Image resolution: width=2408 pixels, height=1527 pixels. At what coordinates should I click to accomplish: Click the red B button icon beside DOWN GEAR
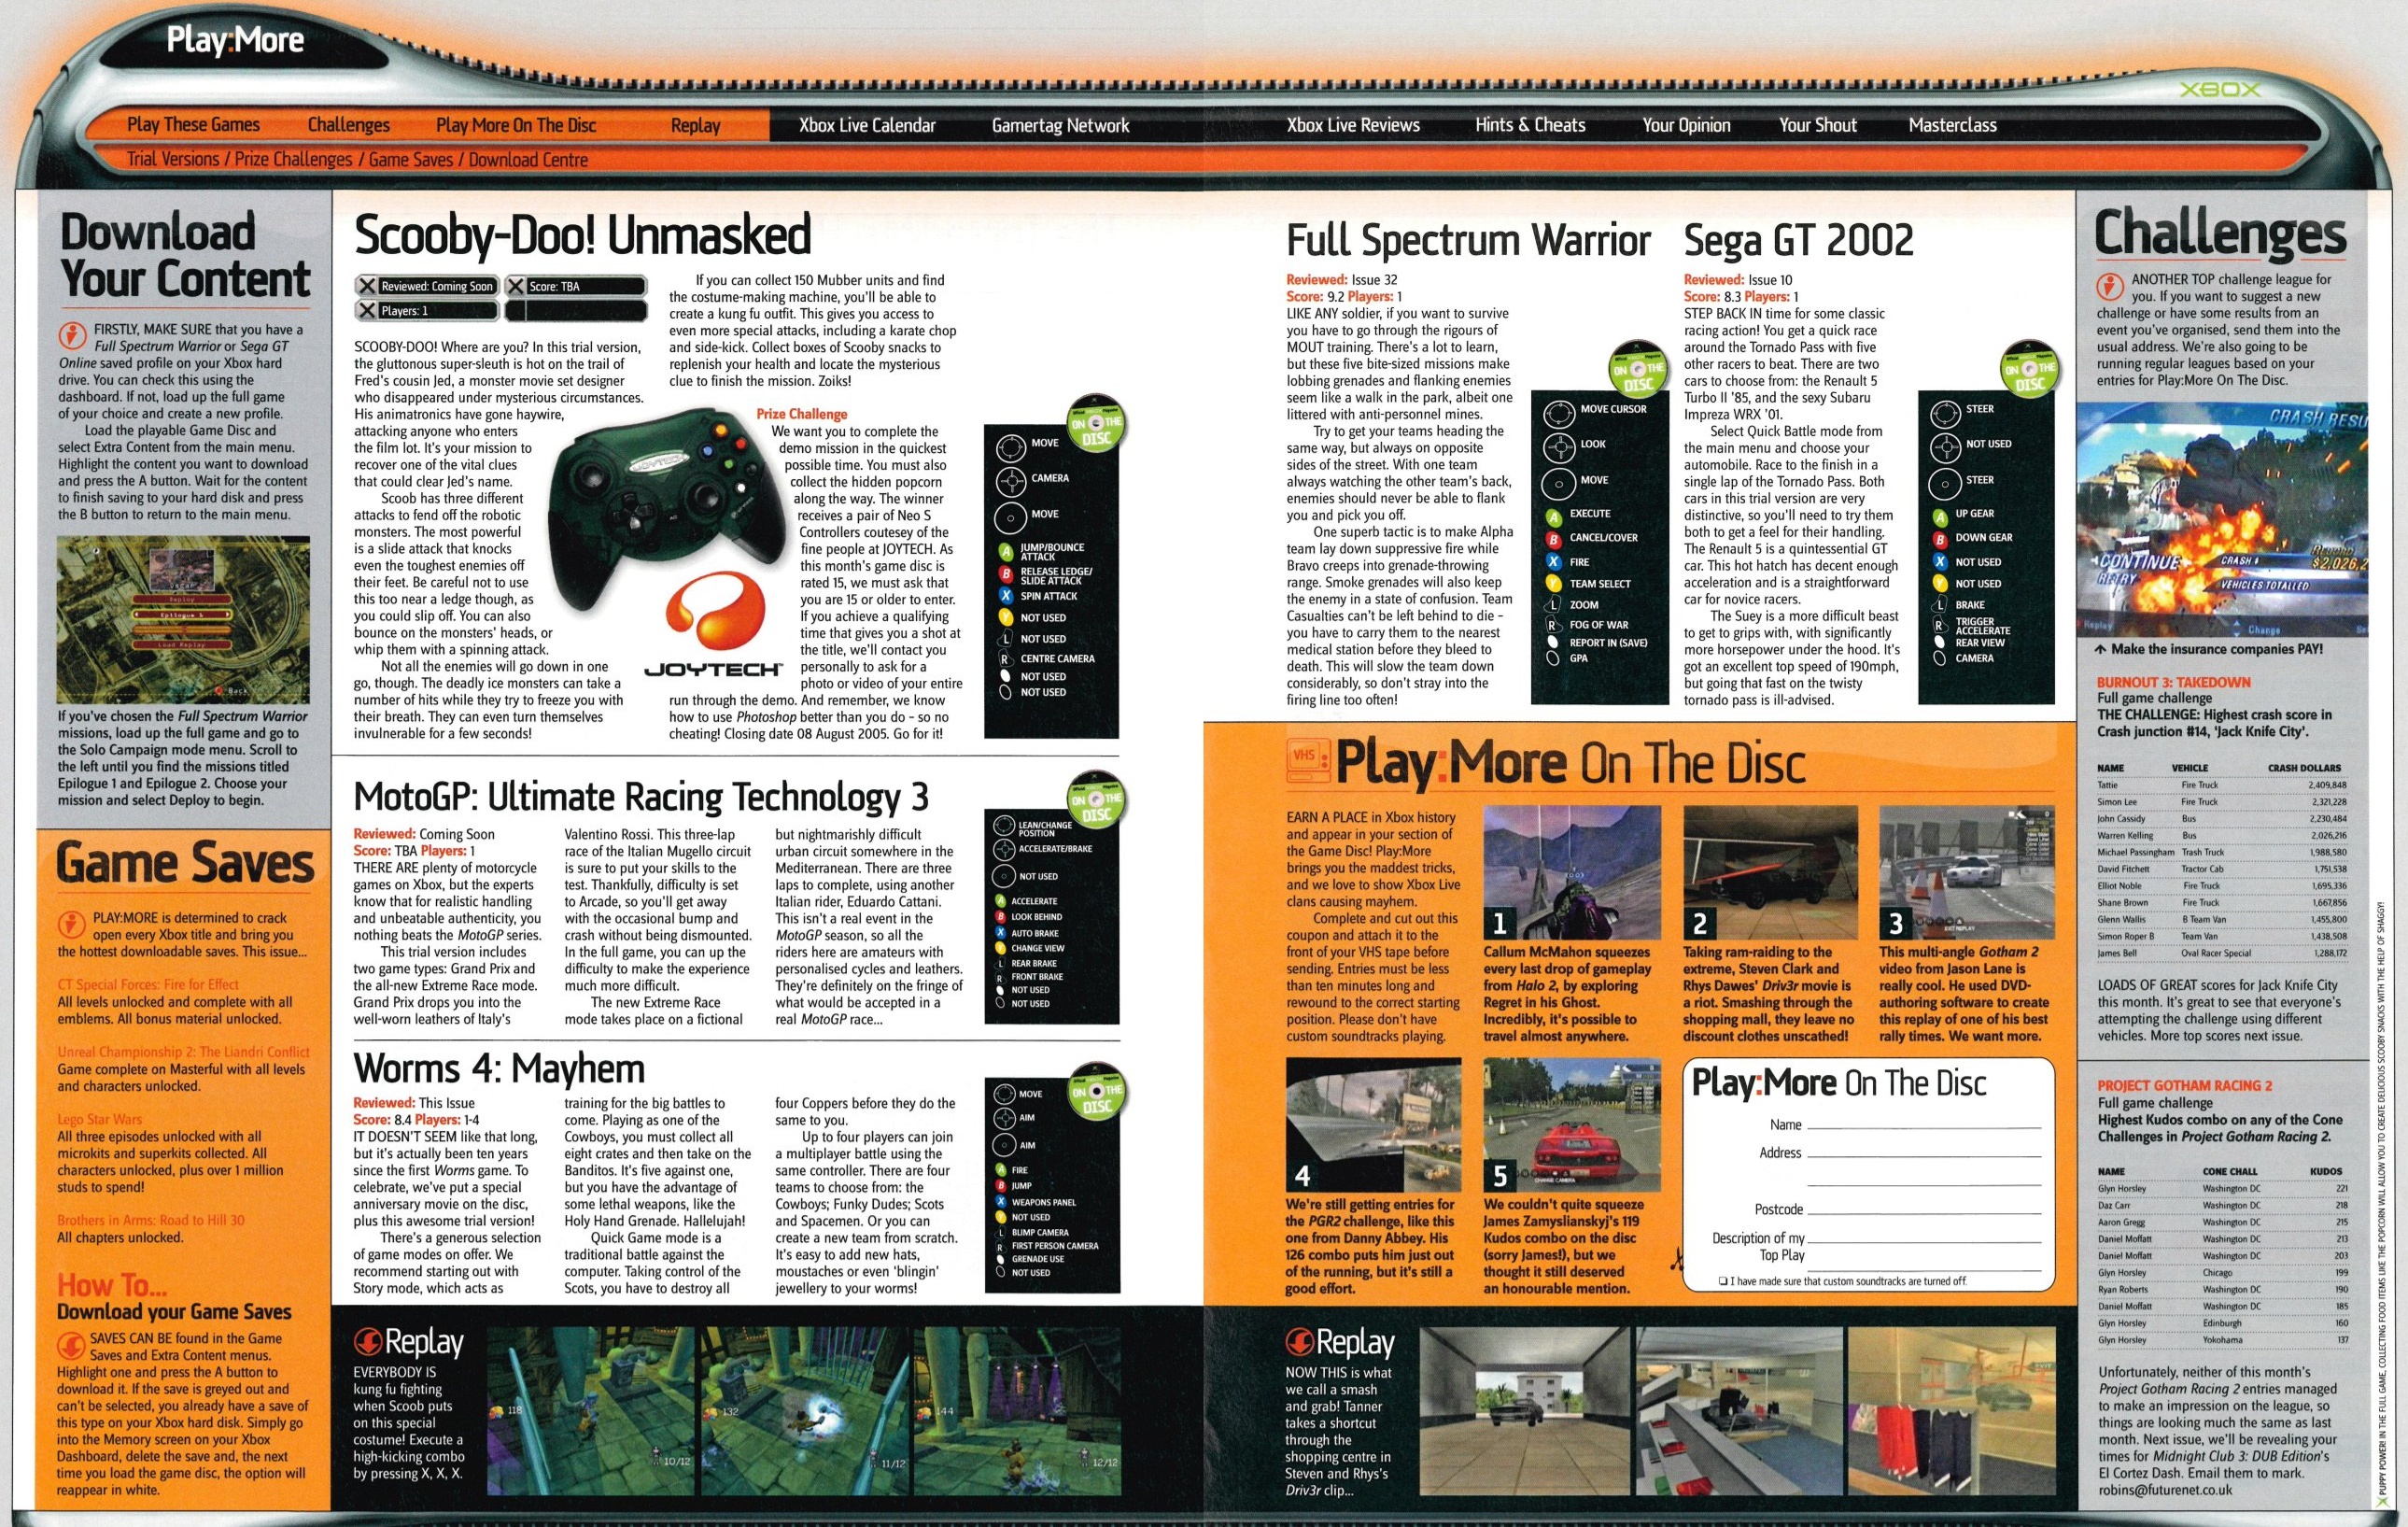[x=1939, y=539]
